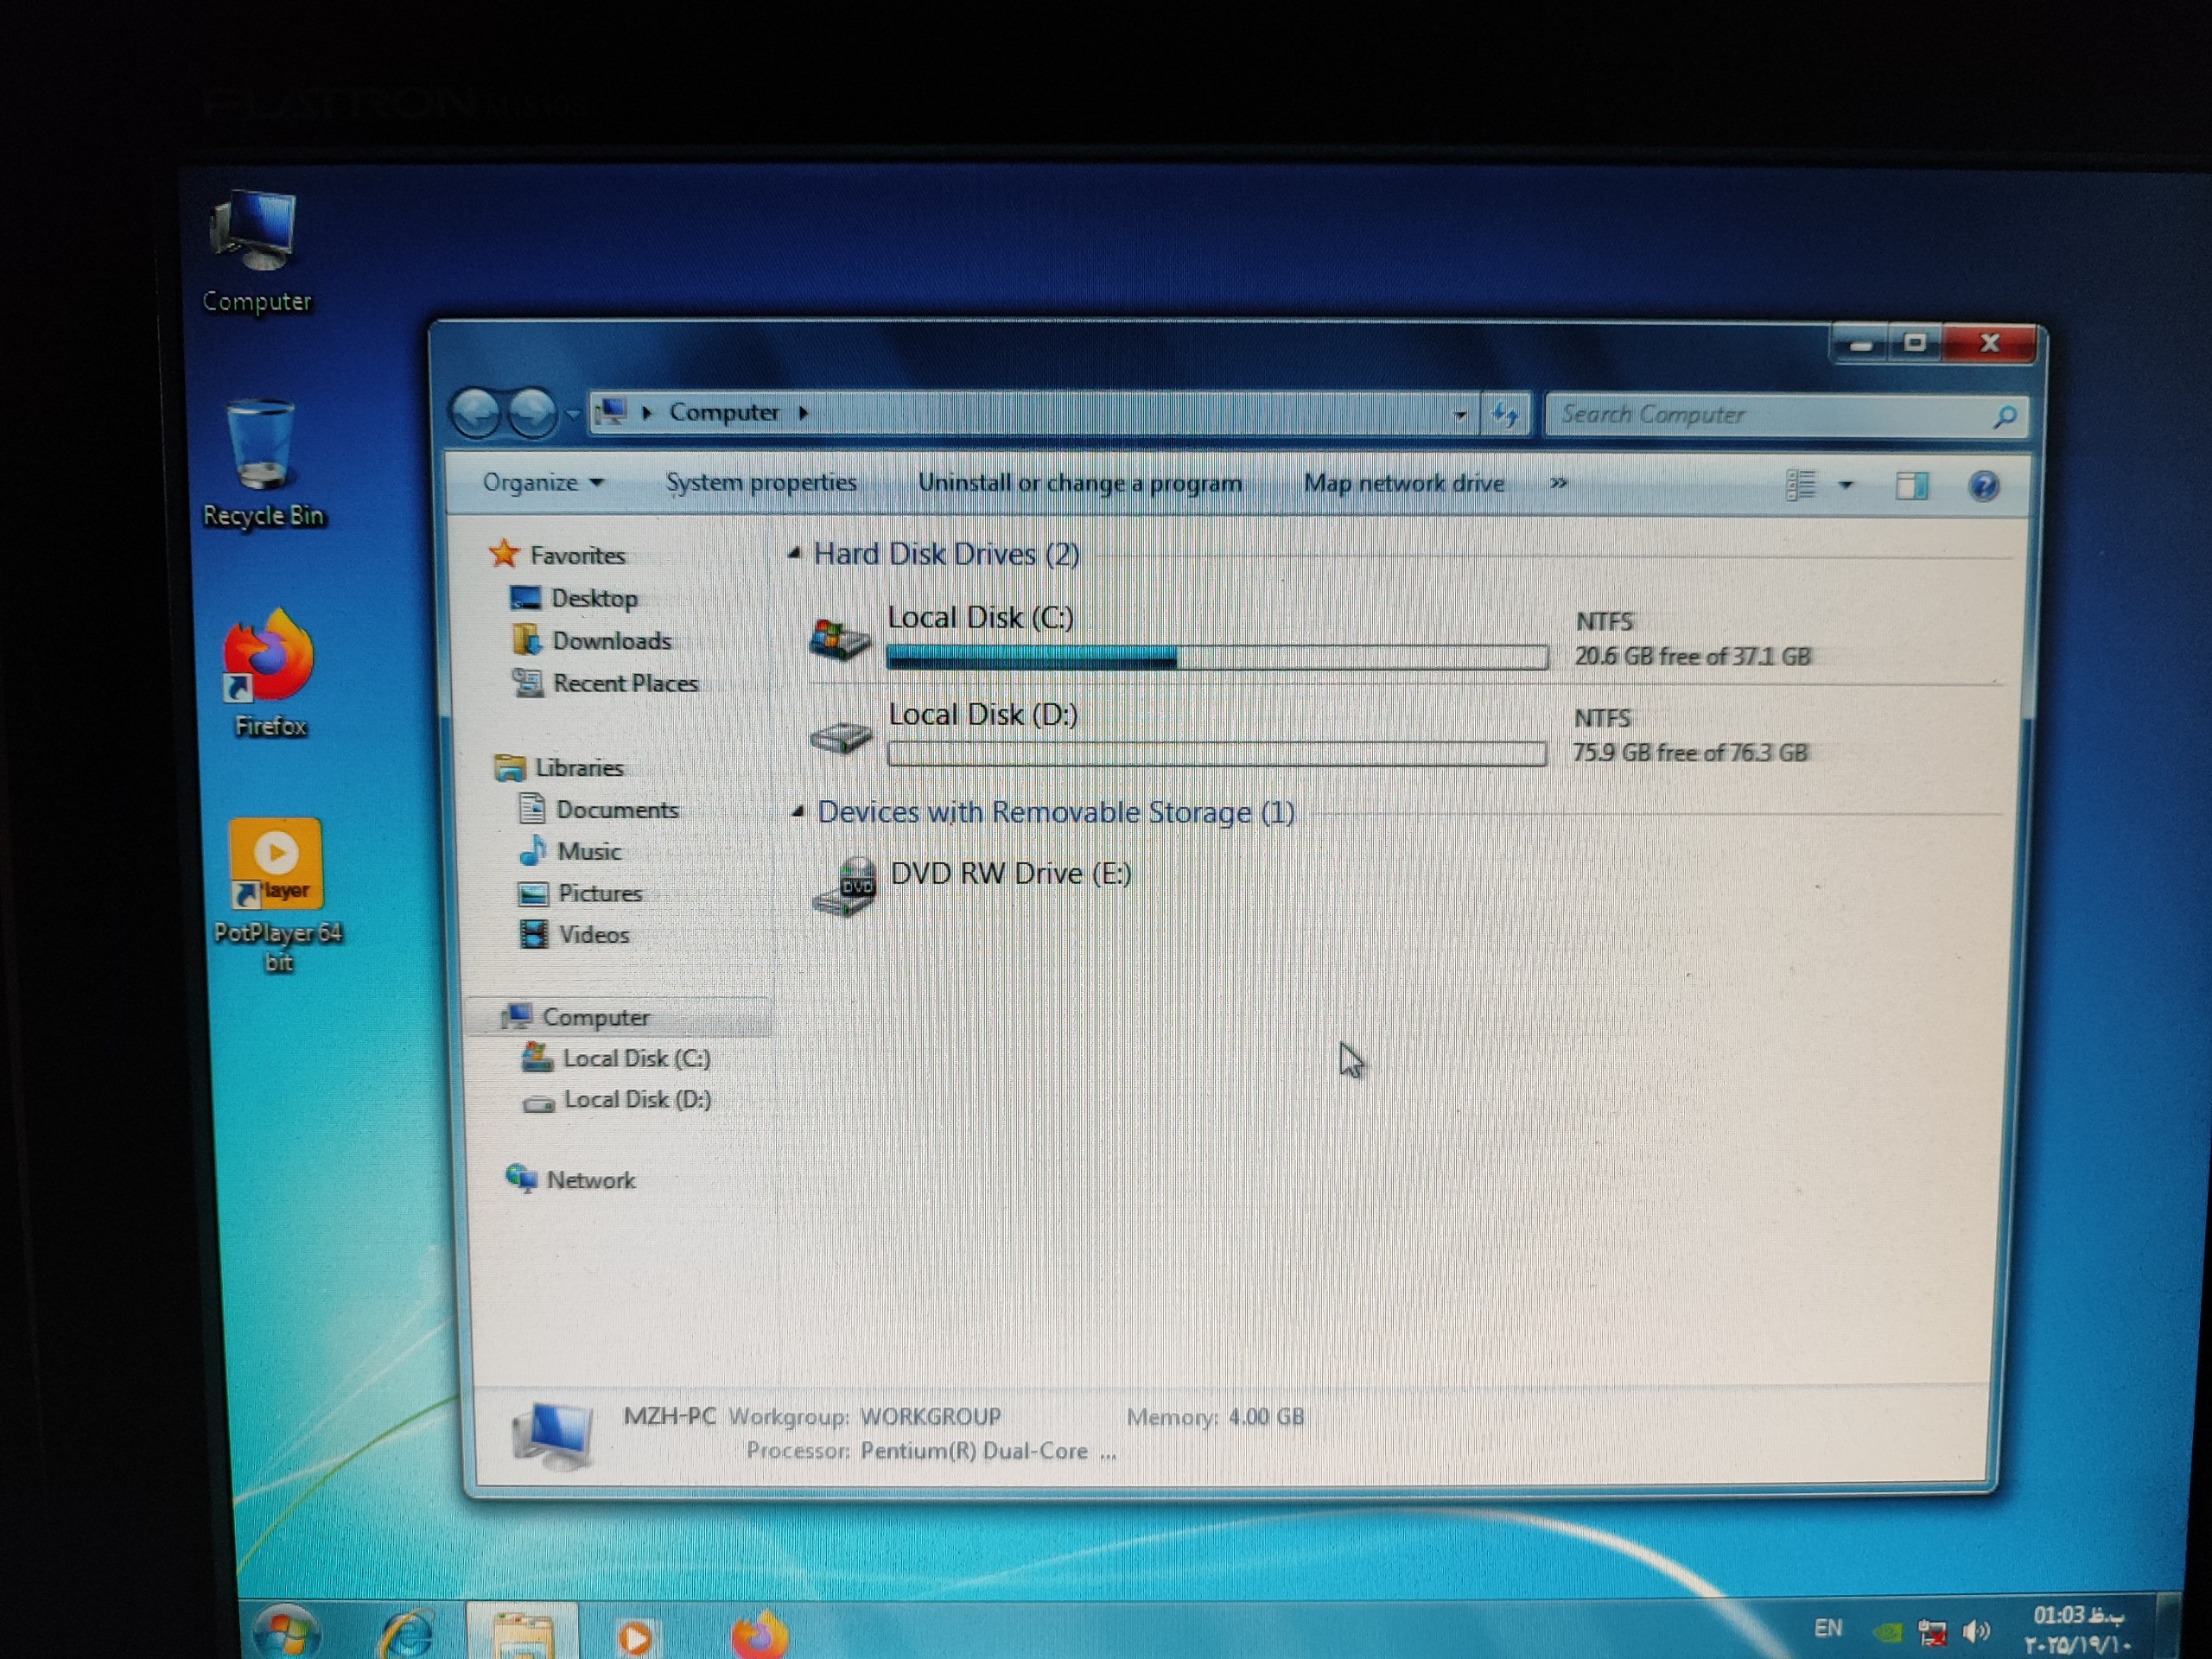Viewport: 2212px width, 1659px height.
Task: Click Uninstall or change a program
Action: click(x=1079, y=483)
